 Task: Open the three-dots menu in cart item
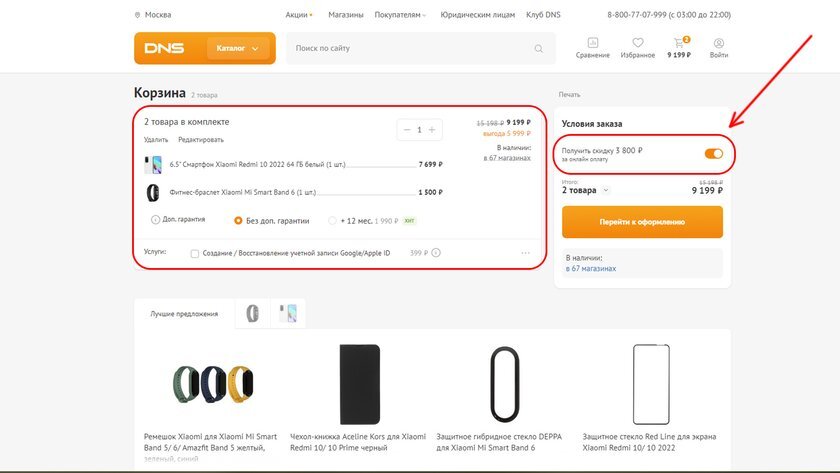click(x=526, y=253)
